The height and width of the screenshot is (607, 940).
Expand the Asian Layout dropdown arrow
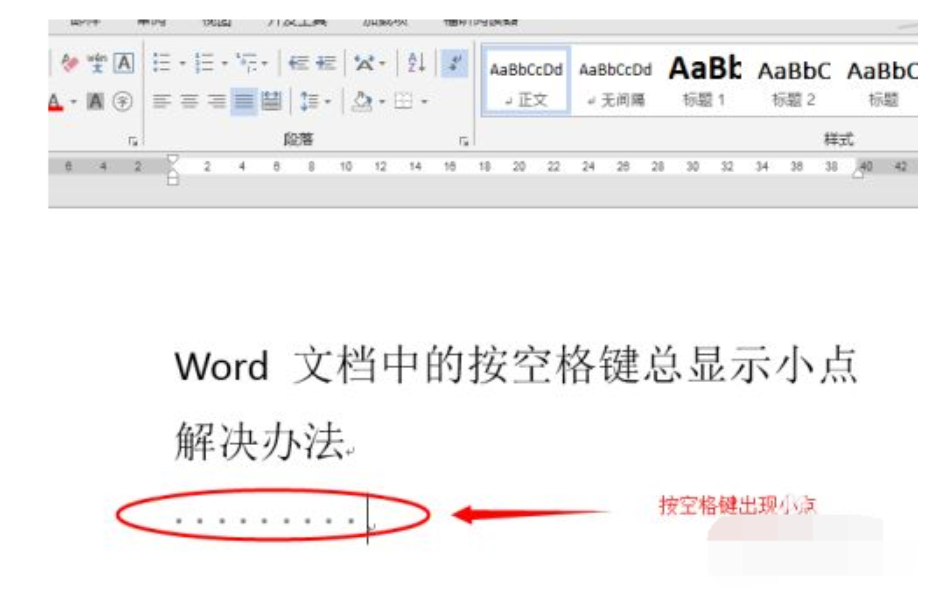[382, 63]
